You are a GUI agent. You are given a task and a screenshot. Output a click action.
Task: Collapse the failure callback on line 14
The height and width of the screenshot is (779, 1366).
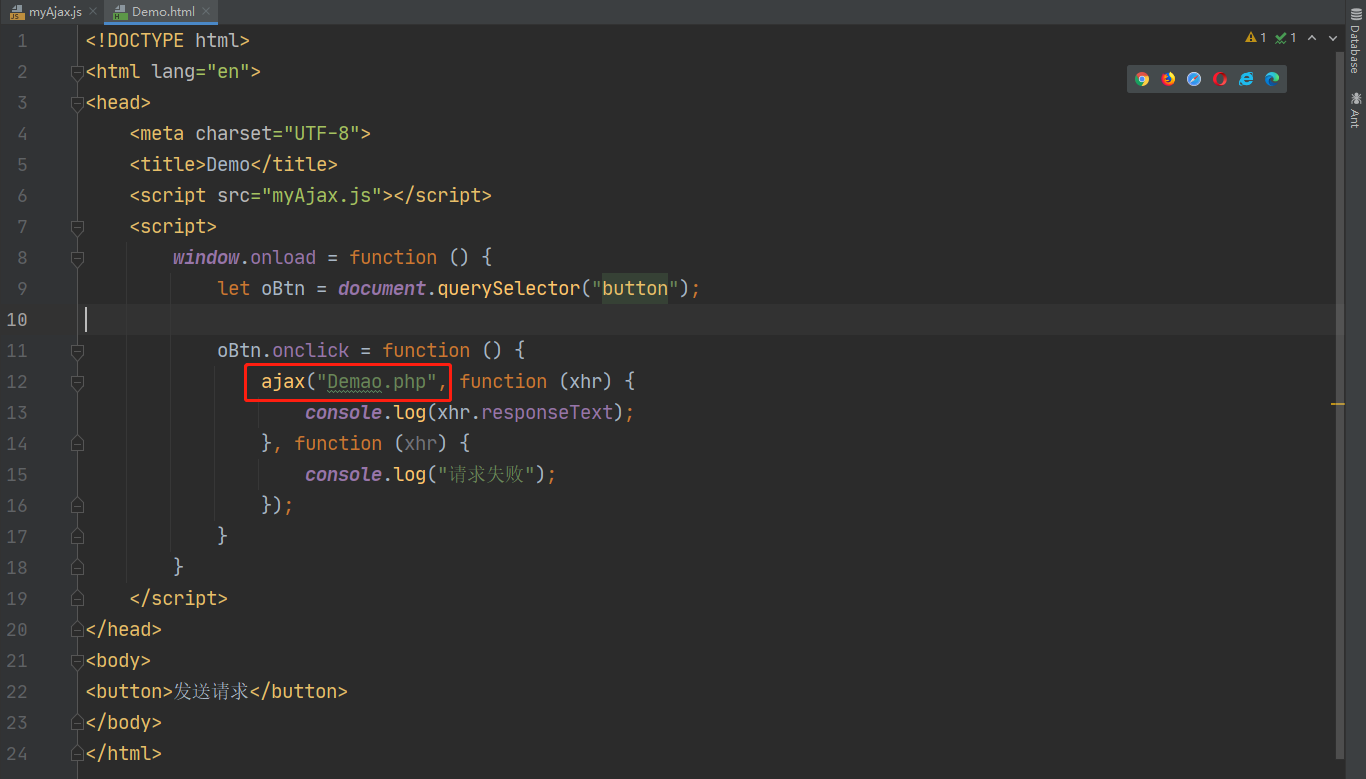pyautogui.click(x=77, y=444)
